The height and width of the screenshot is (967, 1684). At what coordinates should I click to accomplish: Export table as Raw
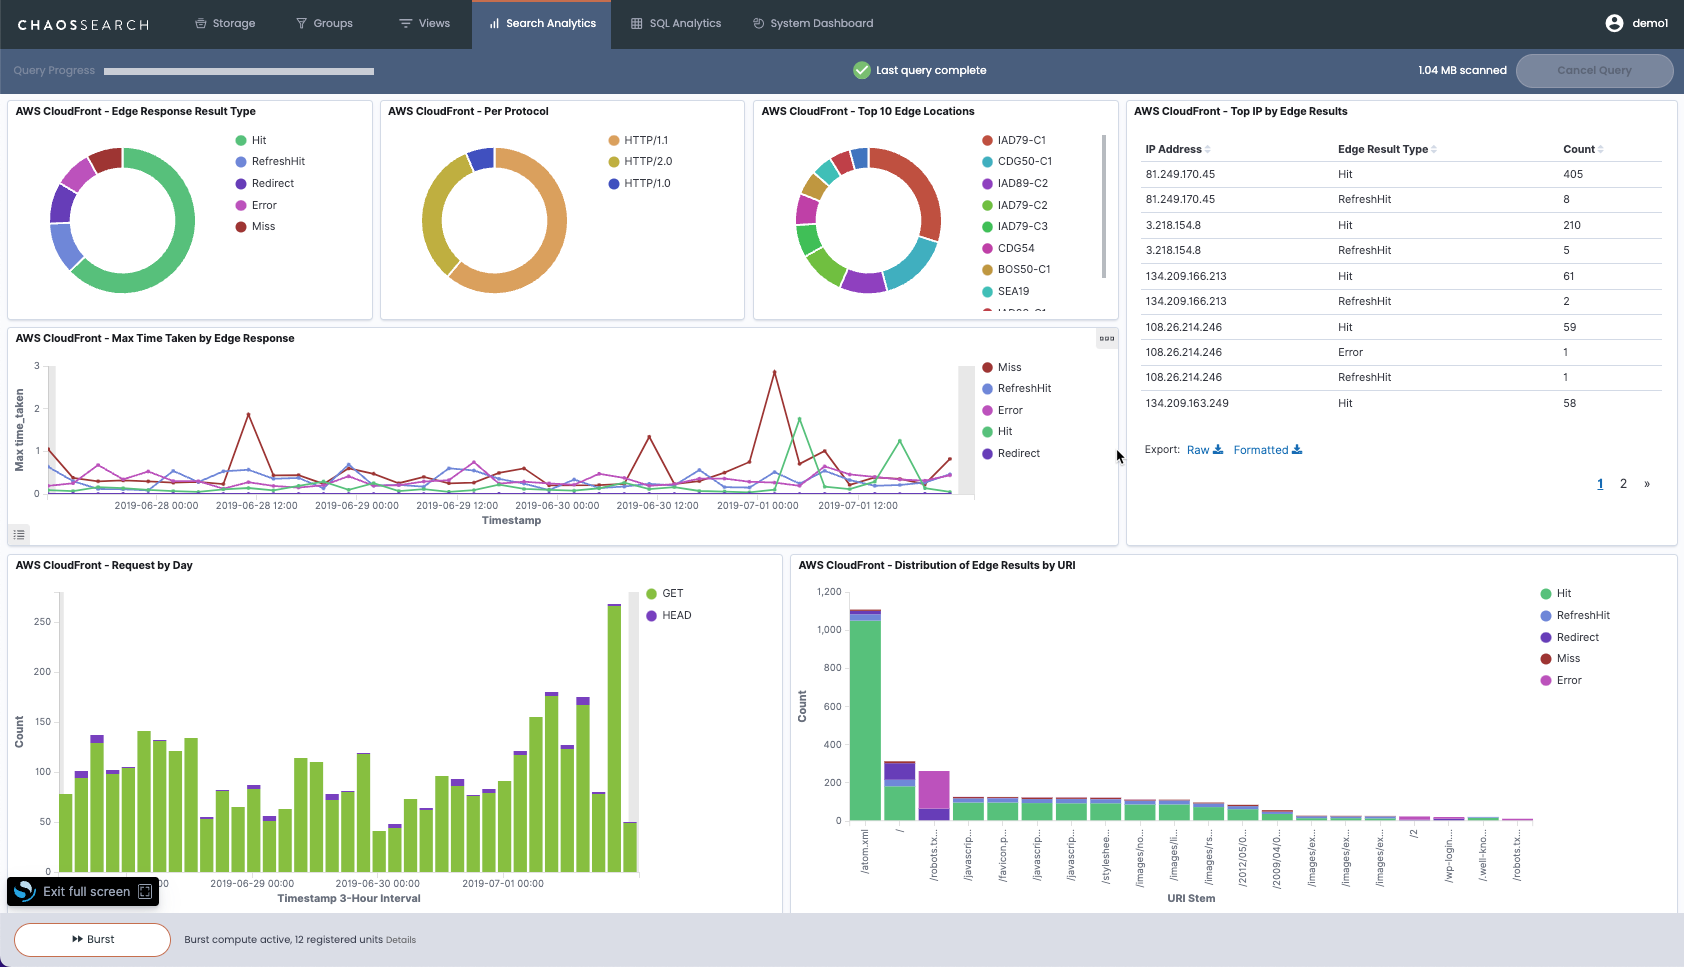(x=1204, y=450)
